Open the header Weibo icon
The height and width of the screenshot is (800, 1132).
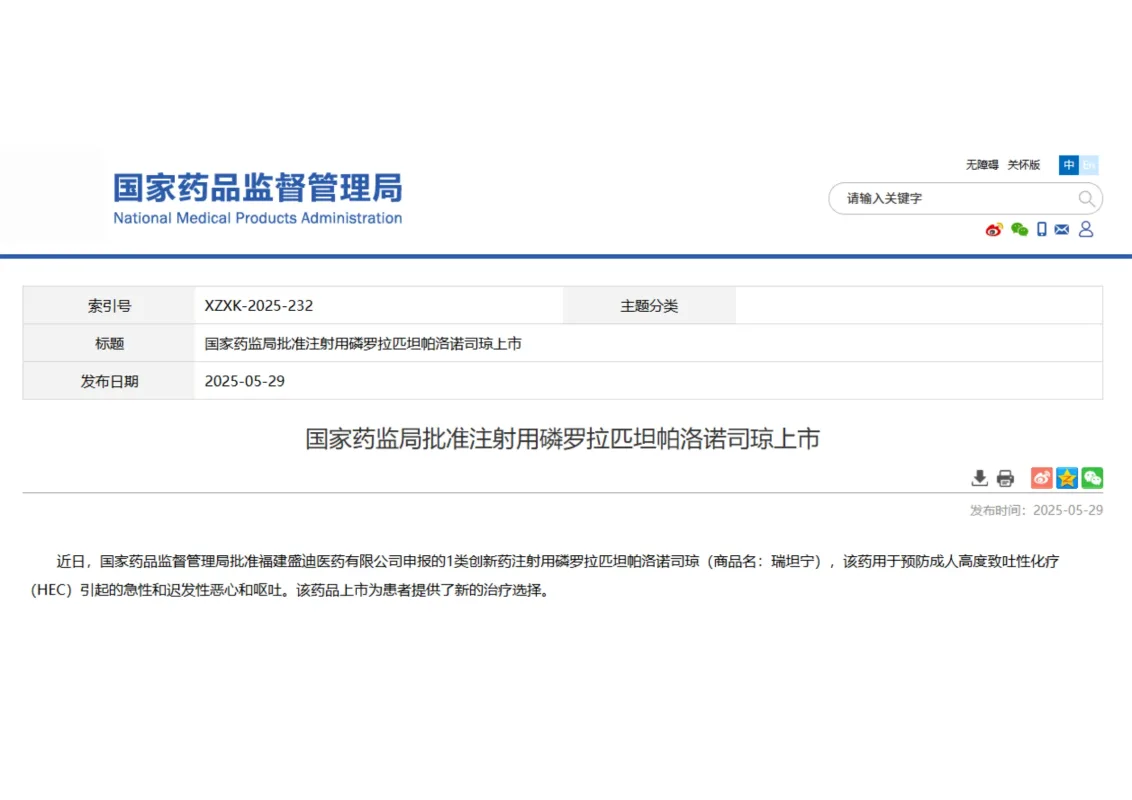[x=993, y=229]
